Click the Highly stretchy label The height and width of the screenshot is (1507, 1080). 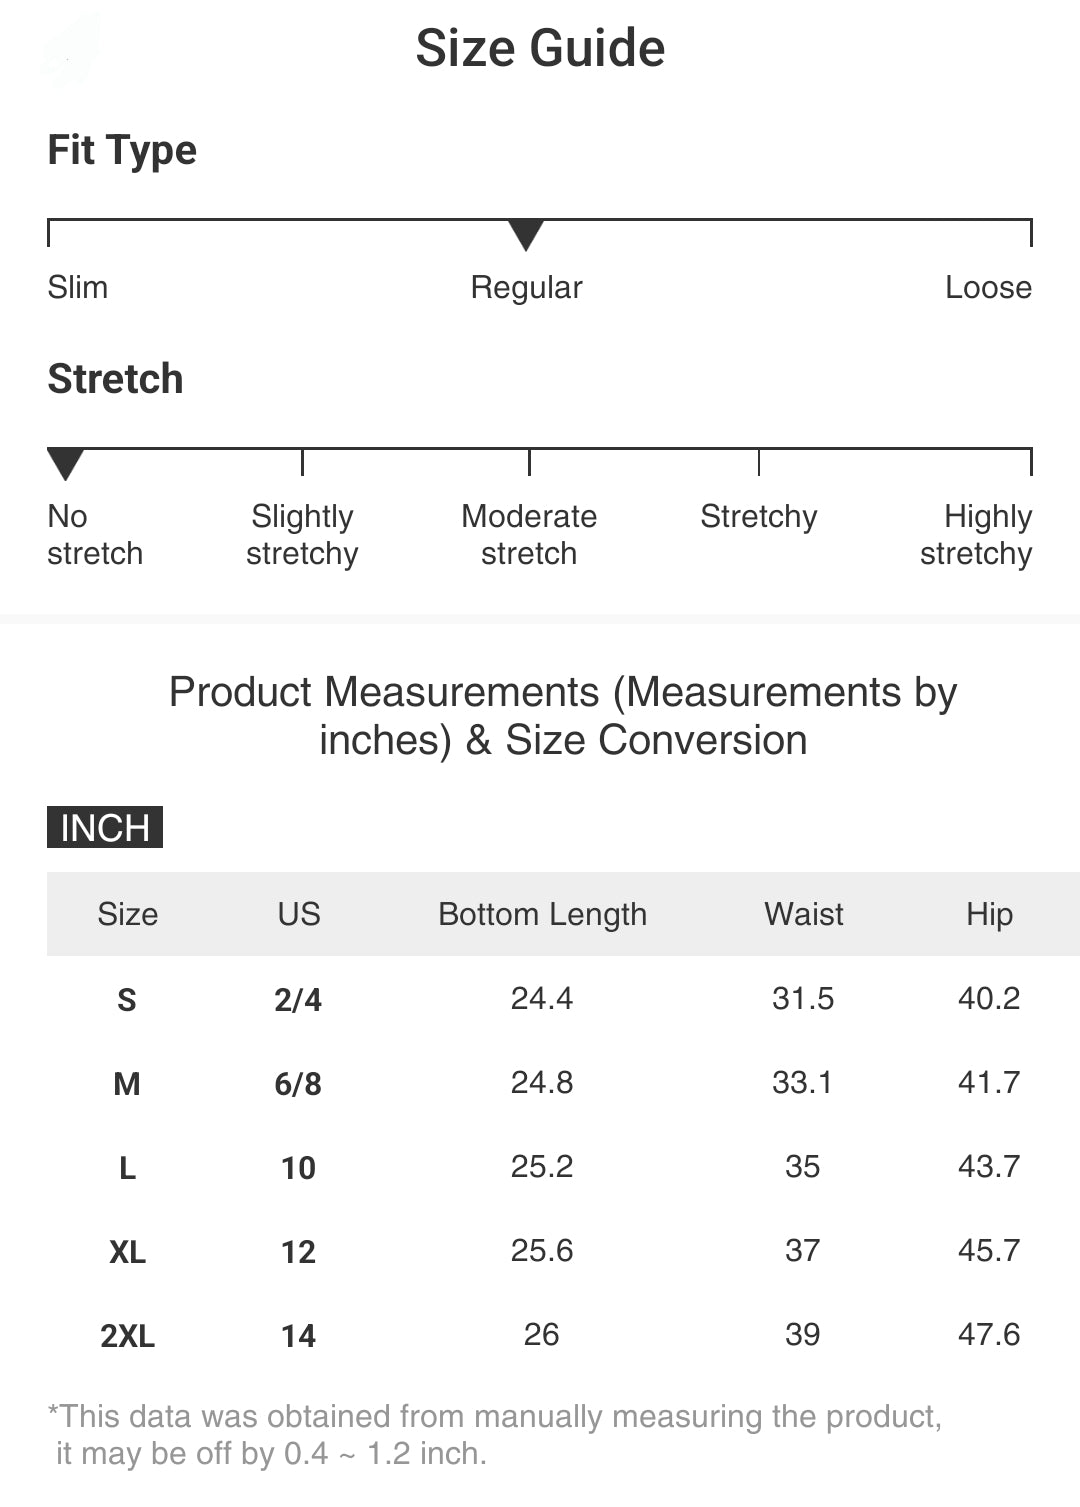[x=976, y=534]
